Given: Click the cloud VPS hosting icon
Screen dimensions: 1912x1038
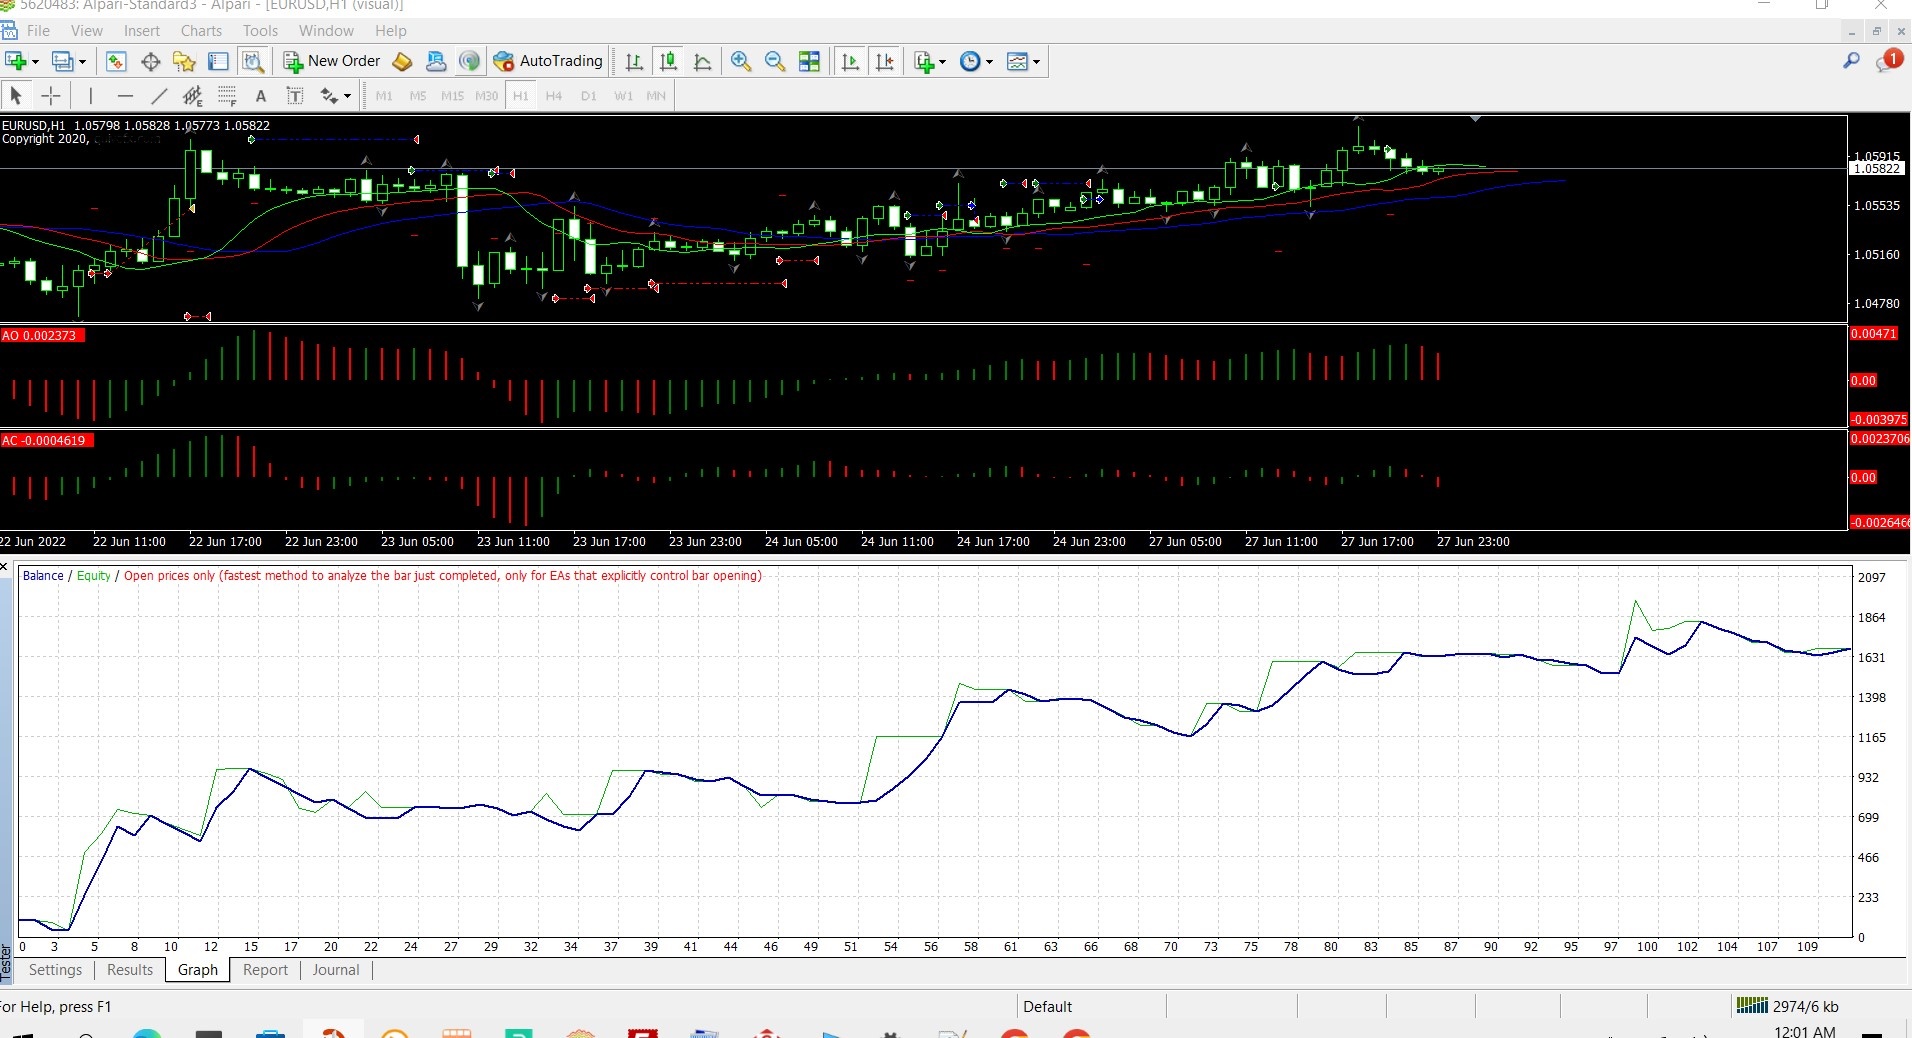Looking at the screenshot, I should (x=436, y=61).
